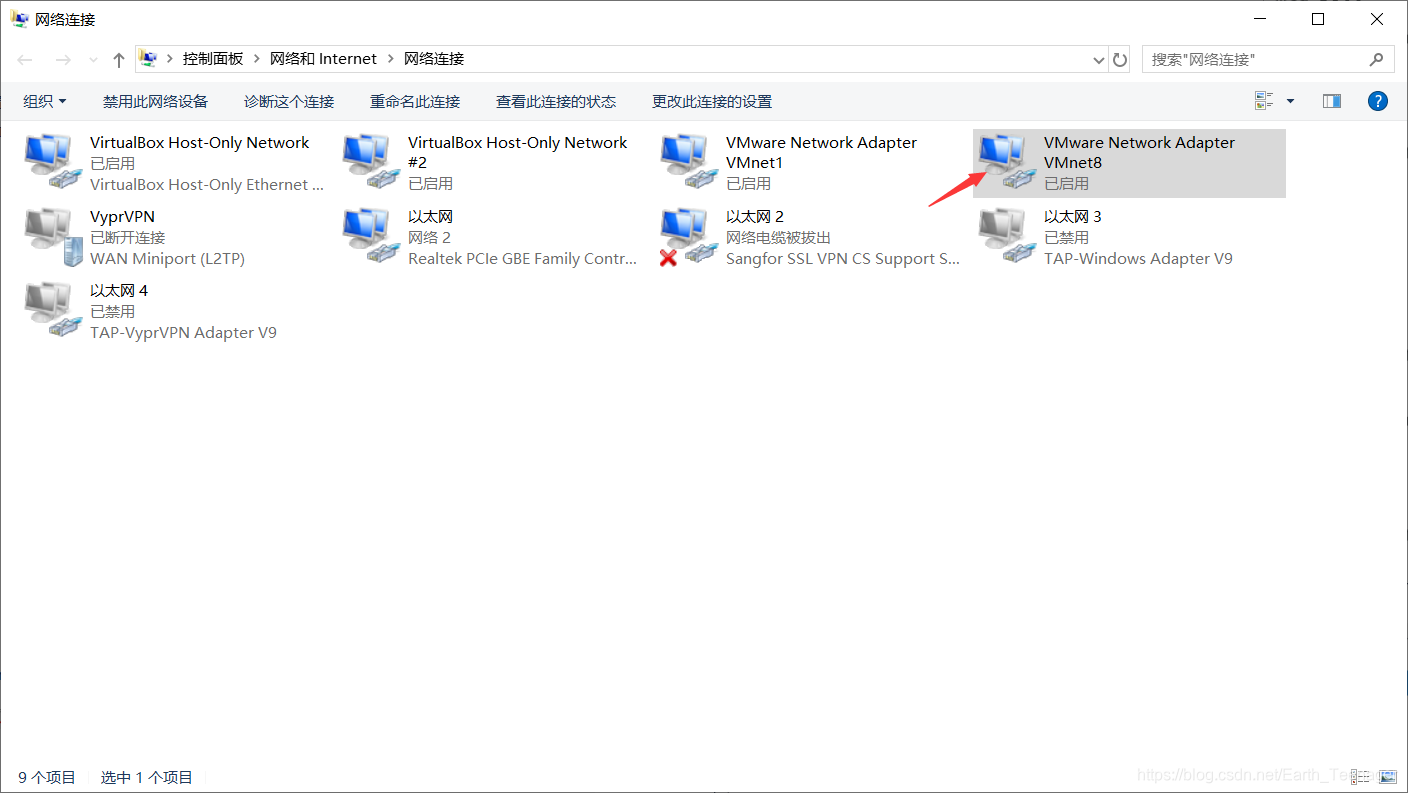The width and height of the screenshot is (1408, 793).
Task: Go up one level with up arrow
Action: point(119,60)
